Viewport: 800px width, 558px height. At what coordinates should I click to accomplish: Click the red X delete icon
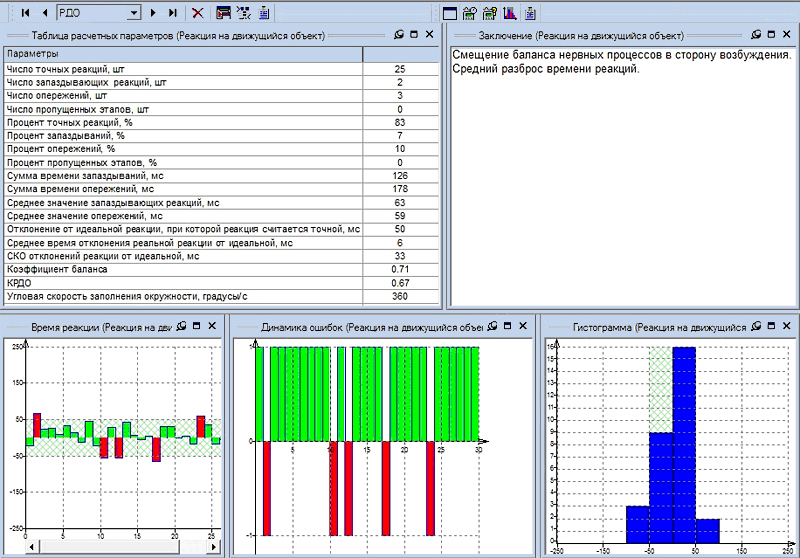click(x=198, y=13)
